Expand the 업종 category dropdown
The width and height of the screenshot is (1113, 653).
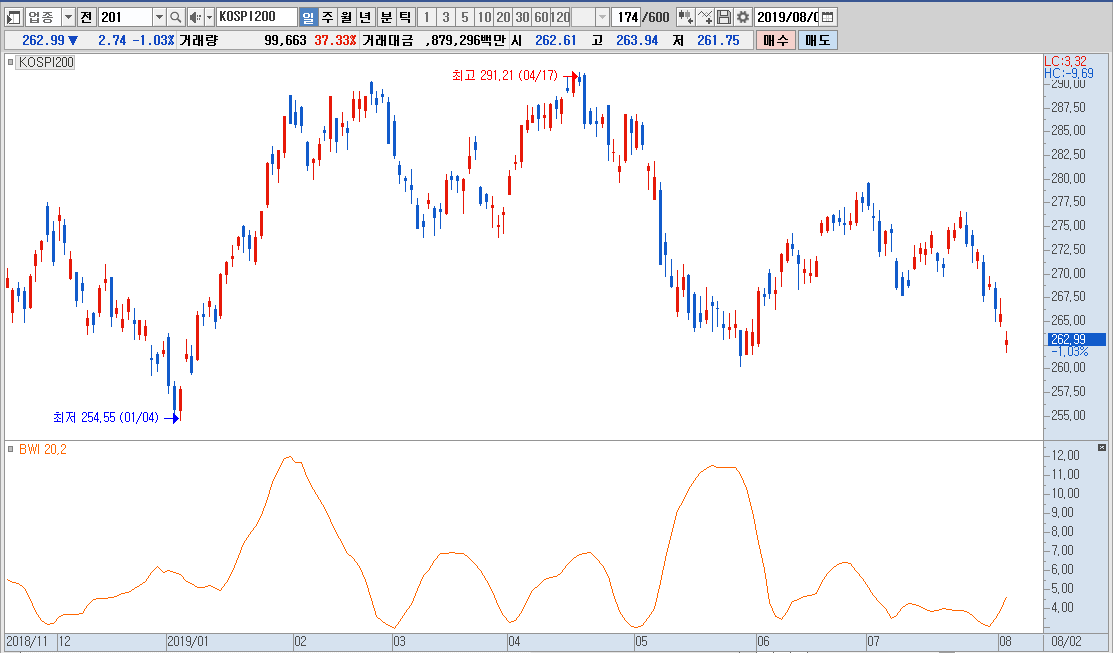(67, 17)
